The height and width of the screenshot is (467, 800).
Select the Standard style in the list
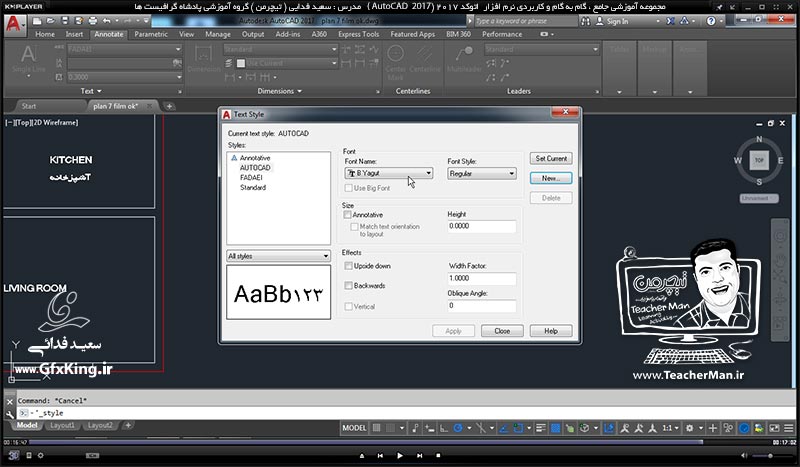[x=253, y=187]
